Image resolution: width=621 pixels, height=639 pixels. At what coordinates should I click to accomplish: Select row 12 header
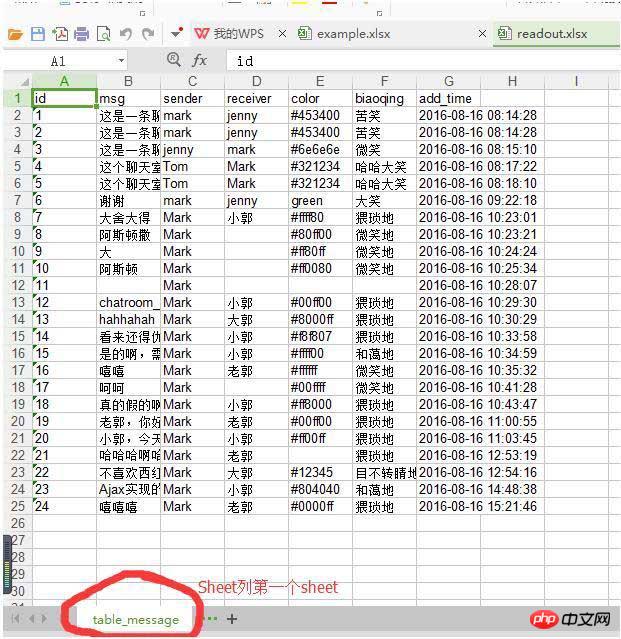tap(18, 285)
